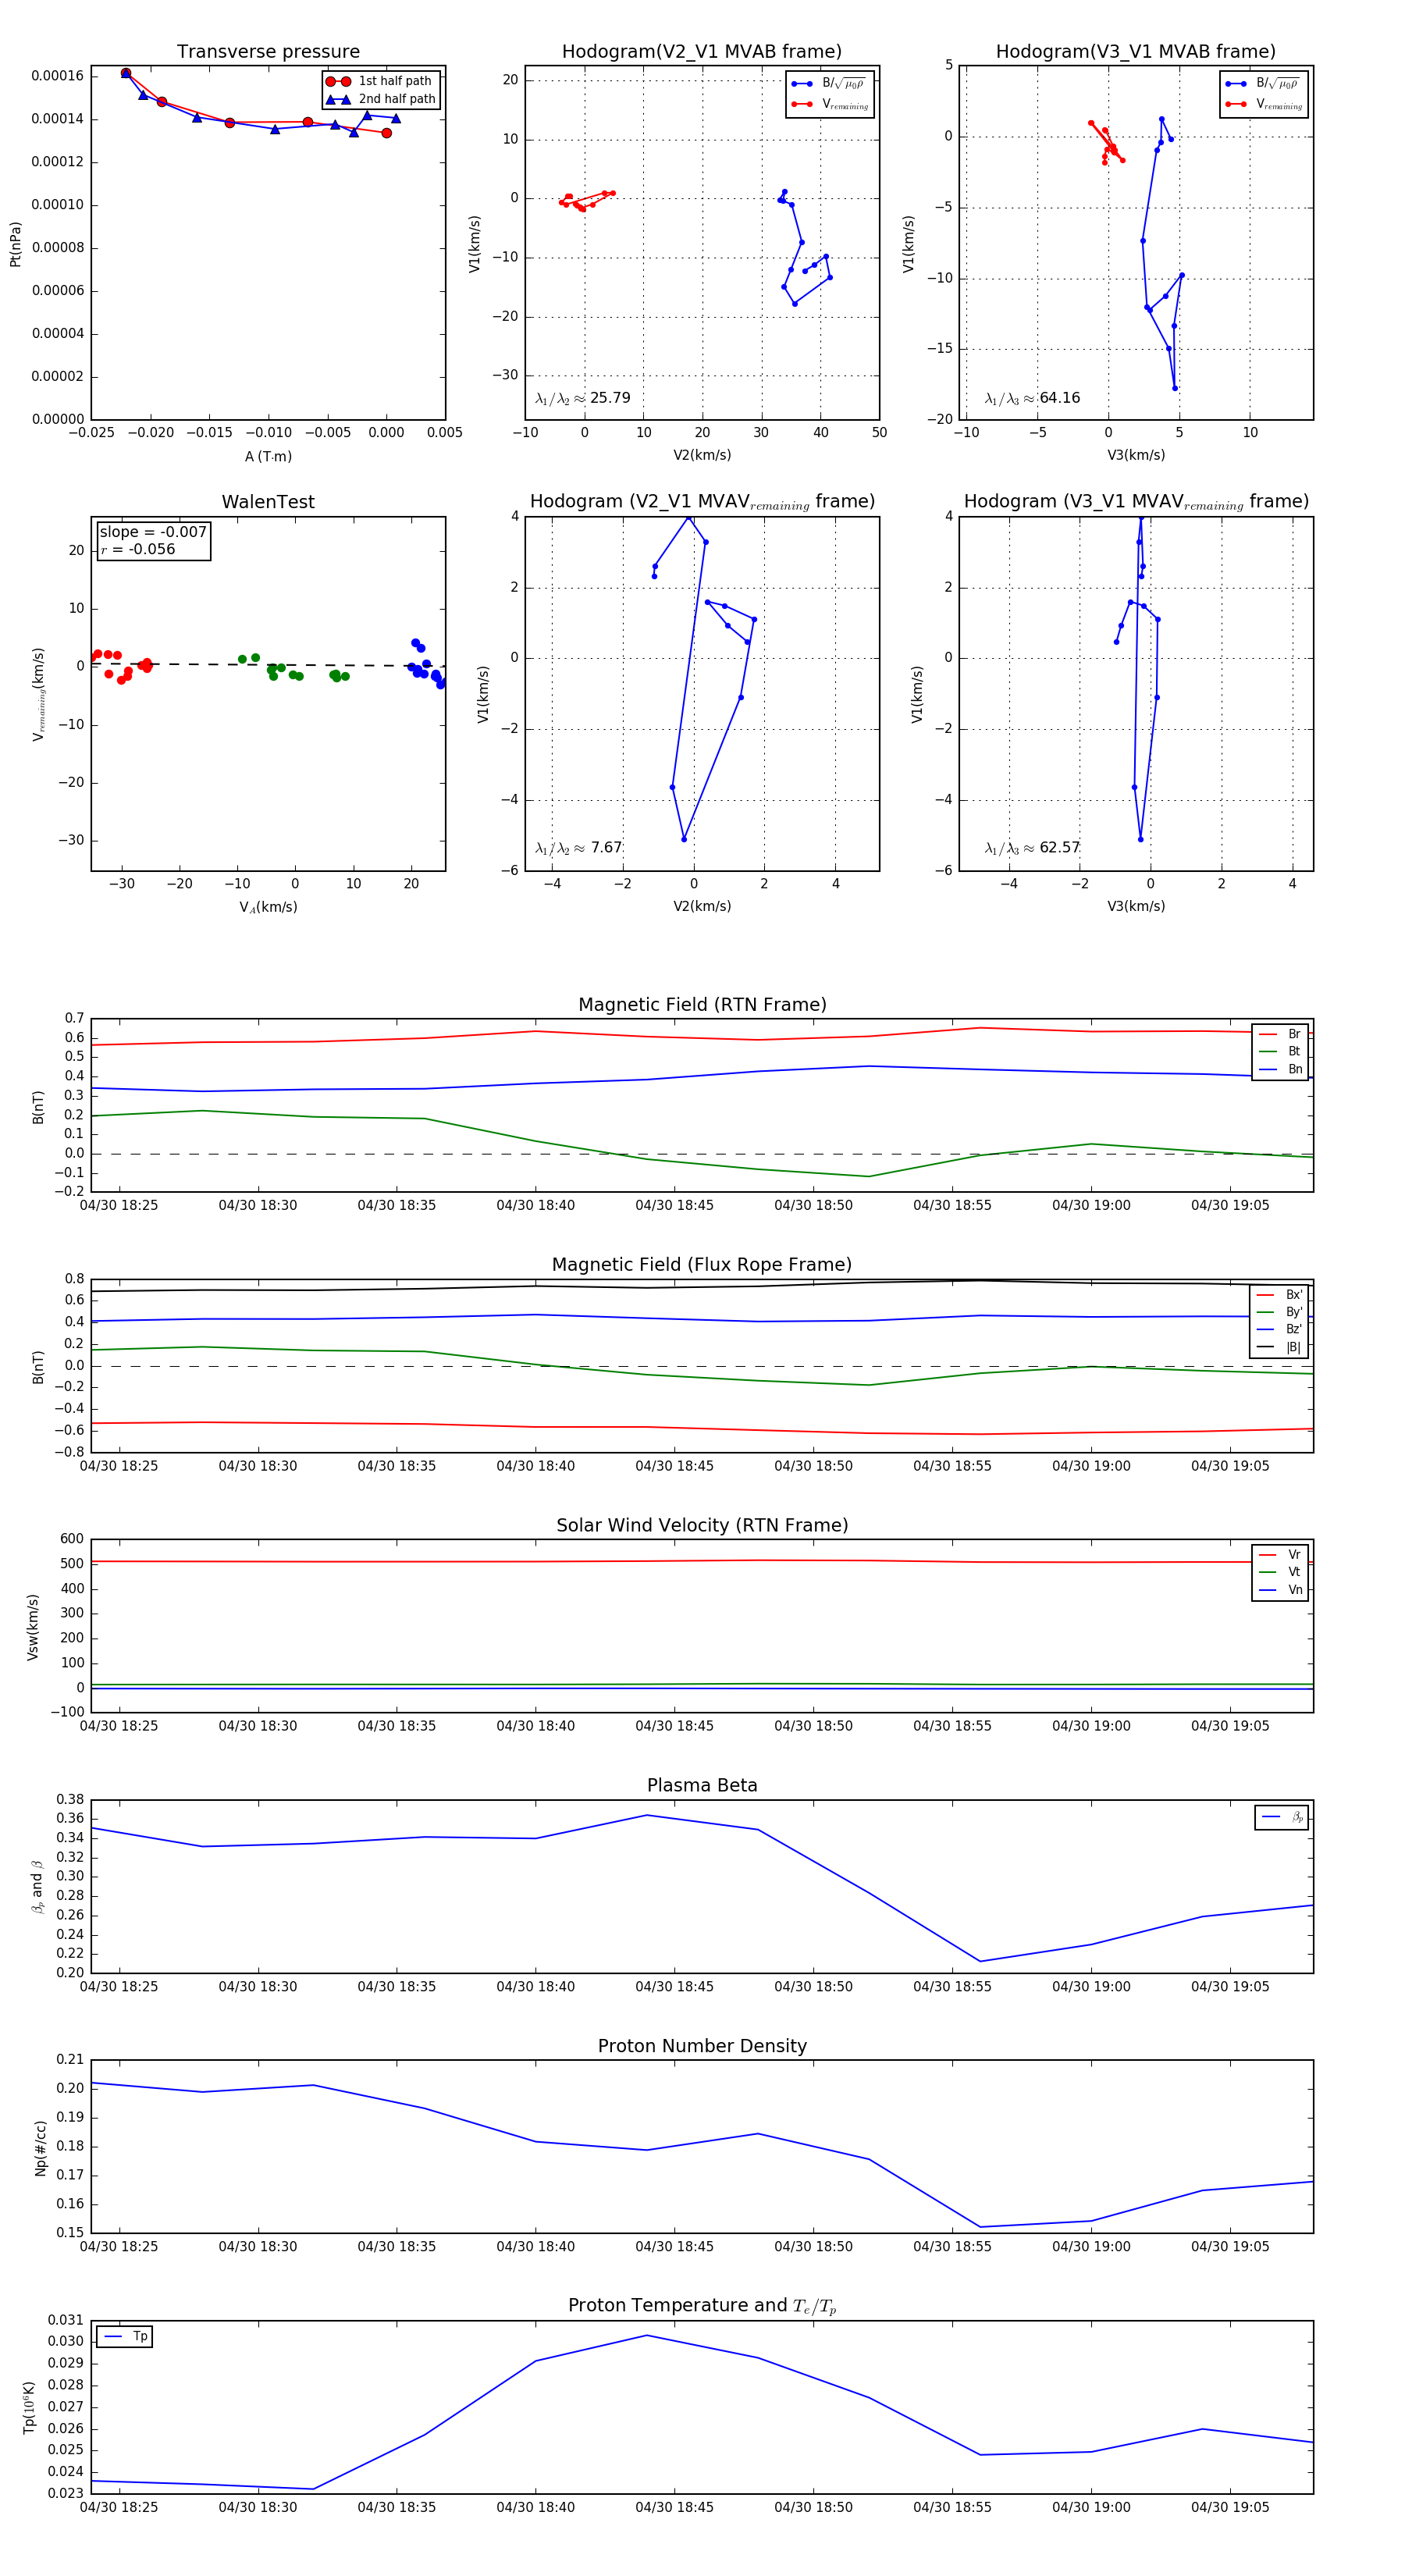Image resolution: width=1405 pixels, height=2576 pixels.
Task: Click the 'Br' legend entry
Action: 1281,1034
